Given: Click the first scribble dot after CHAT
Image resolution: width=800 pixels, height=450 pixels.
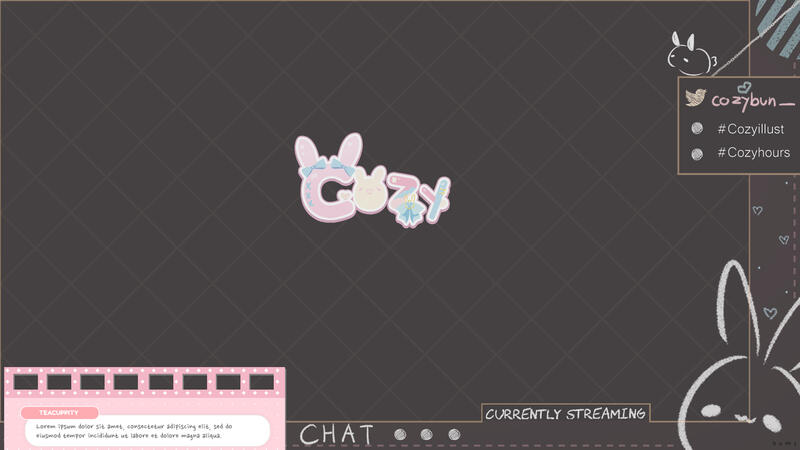Looking at the screenshot, I should pyautogui.click(x=401, y=435).
